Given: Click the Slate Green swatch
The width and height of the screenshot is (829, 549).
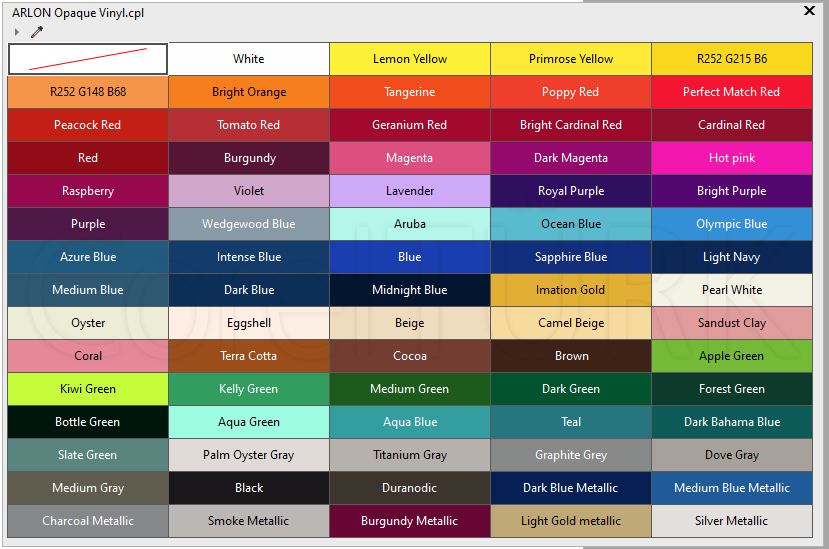Looking at the screenshot, I should pyautogui.click(x=88, y=455).
